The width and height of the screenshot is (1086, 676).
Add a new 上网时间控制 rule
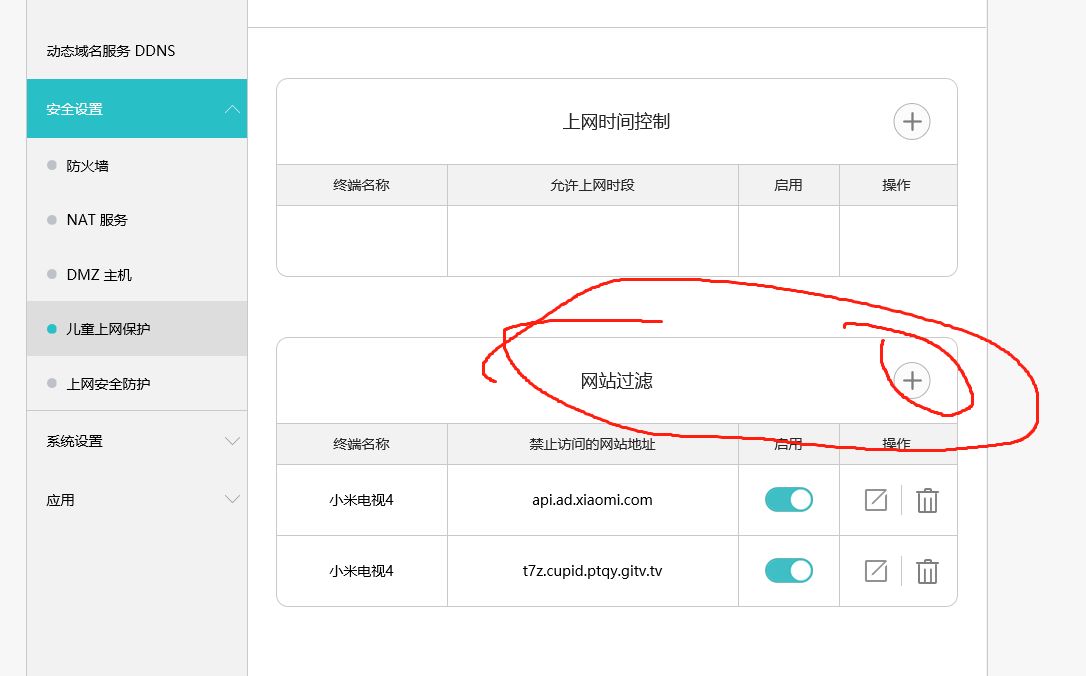pos(911,122)
